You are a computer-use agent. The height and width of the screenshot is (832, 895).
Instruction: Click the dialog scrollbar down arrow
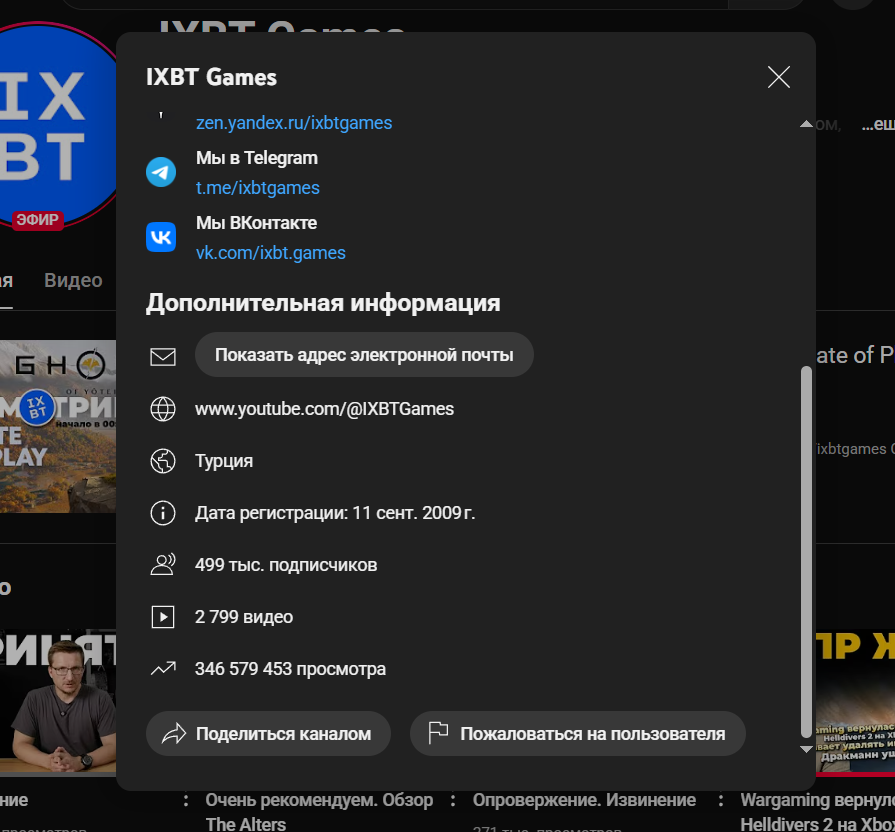(806, 749)
